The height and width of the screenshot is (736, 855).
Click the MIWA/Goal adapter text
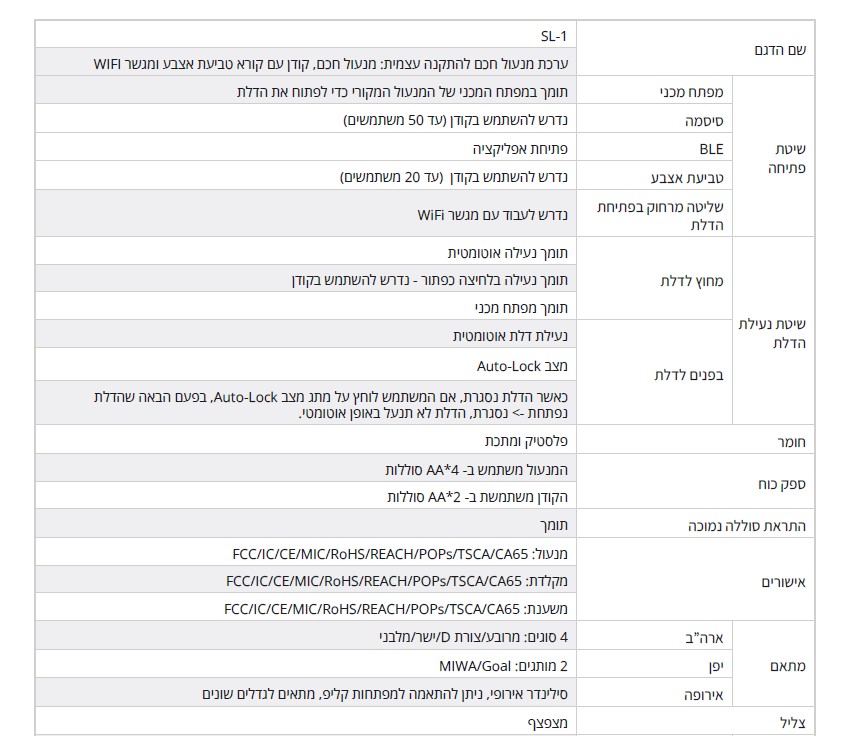(x=503, y=665)
